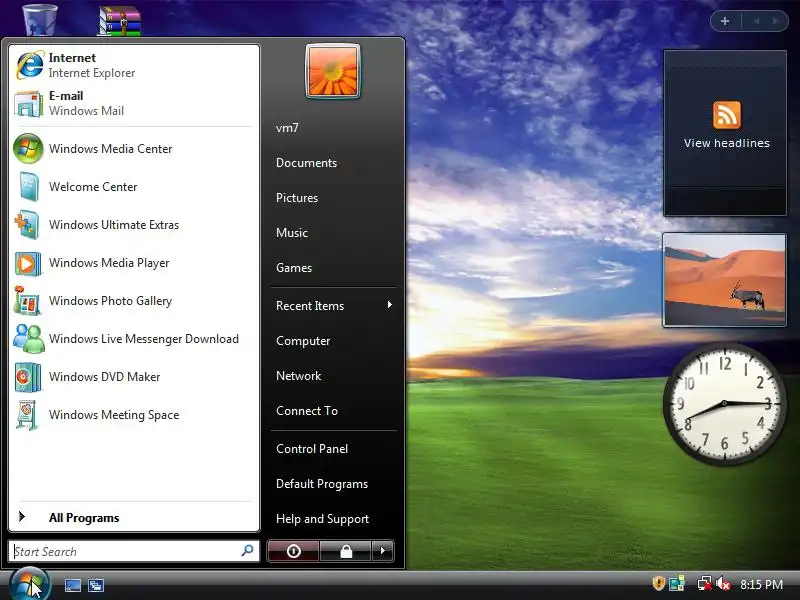The width and height of the screenshot is (800, 600).
Task: Open Pictures from Start menu
Action: coord(297,198)
